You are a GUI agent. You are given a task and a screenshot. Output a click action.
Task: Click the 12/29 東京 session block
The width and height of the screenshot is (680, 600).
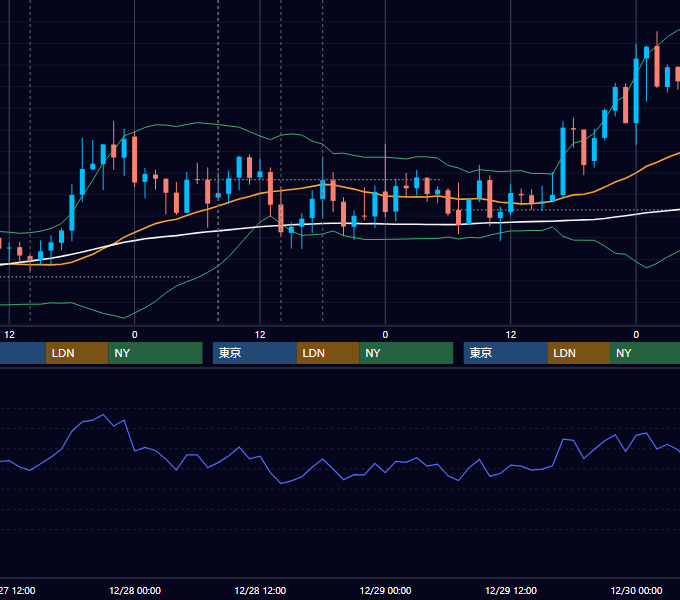(506, 353)
